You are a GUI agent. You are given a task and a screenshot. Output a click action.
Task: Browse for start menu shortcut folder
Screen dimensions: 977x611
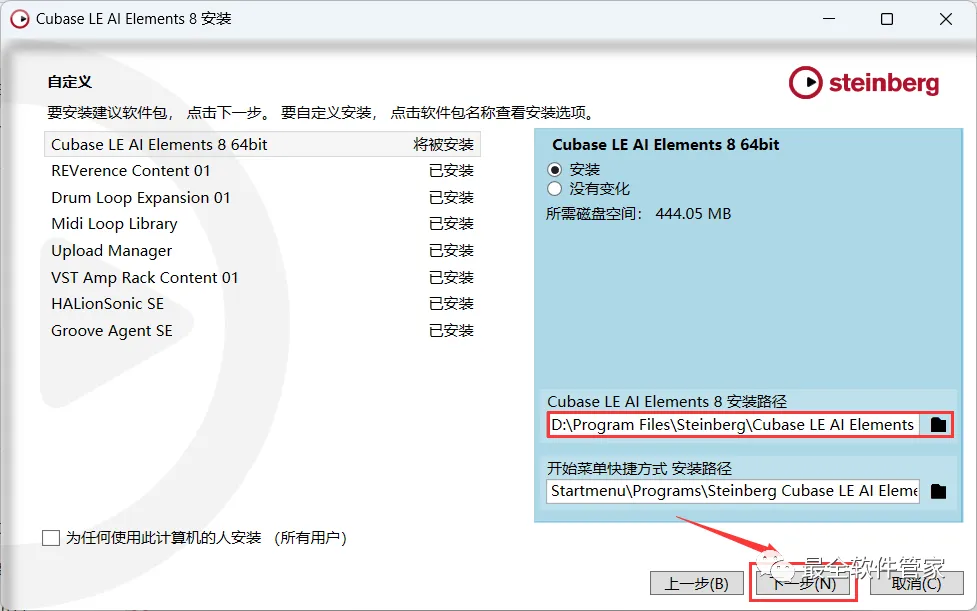938,491
